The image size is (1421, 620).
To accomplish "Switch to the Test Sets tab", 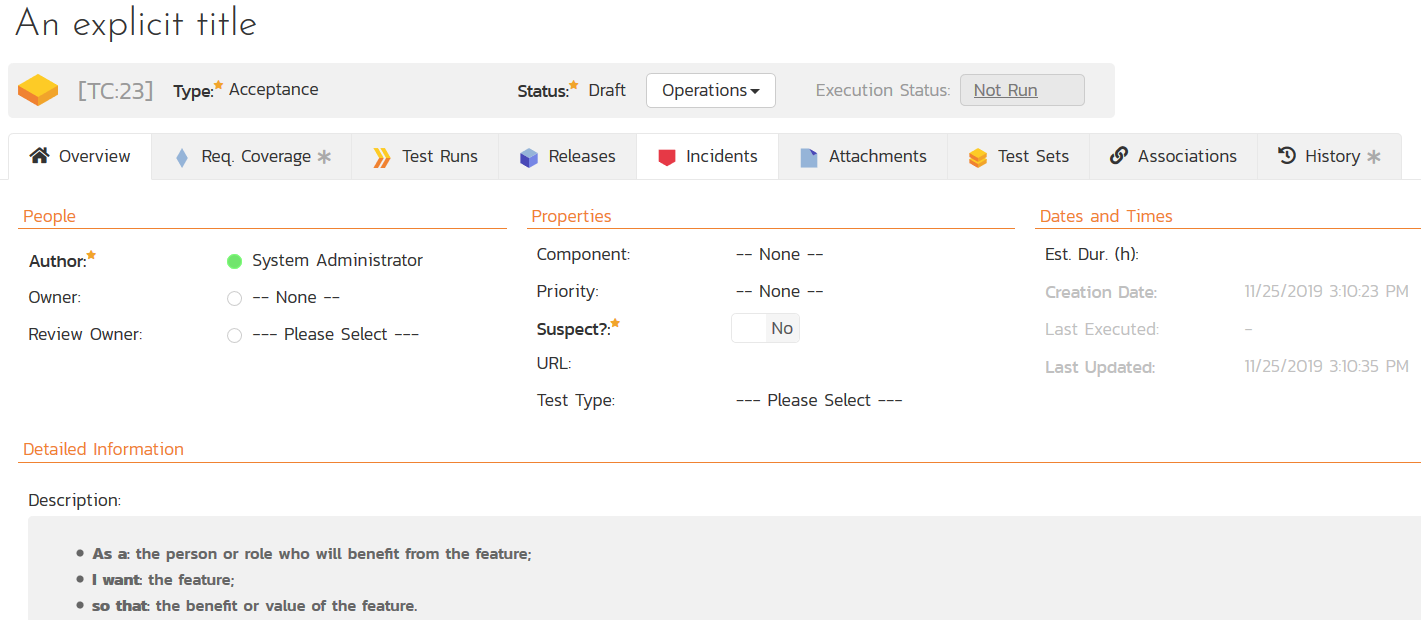I will pos(1020,156).
